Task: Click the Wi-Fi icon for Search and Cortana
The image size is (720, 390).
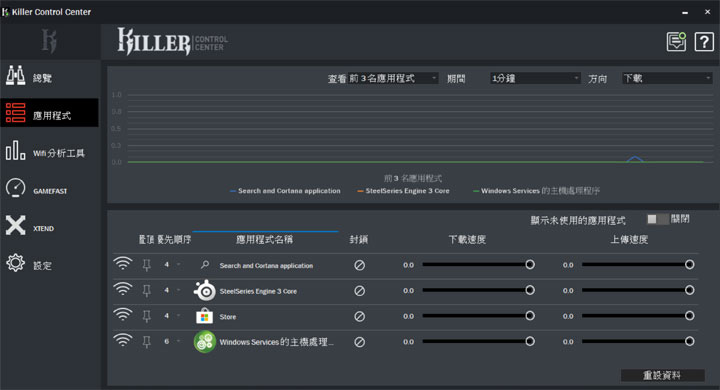Action: pos(123,264)
